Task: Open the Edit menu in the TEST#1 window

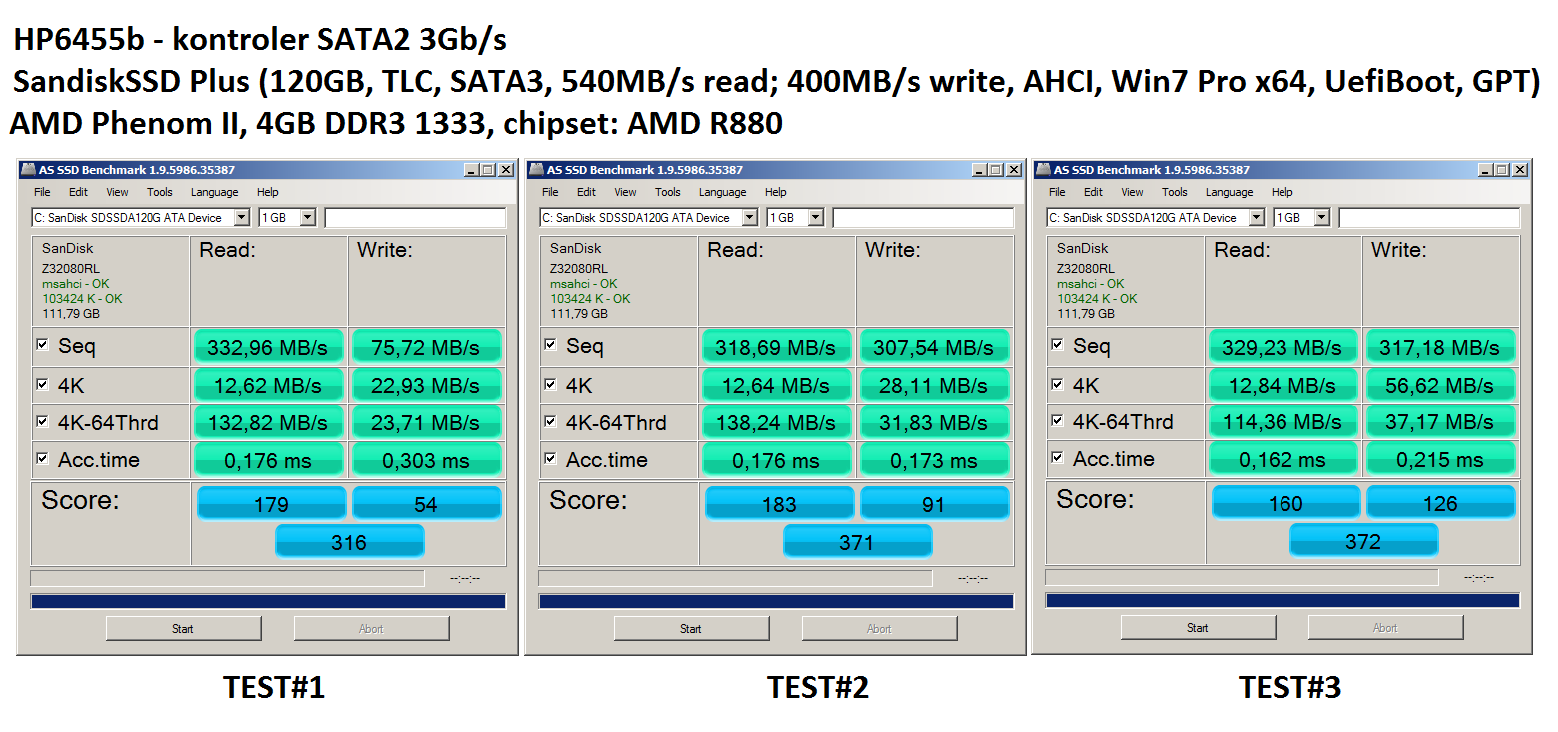Action: coord(78,192)
